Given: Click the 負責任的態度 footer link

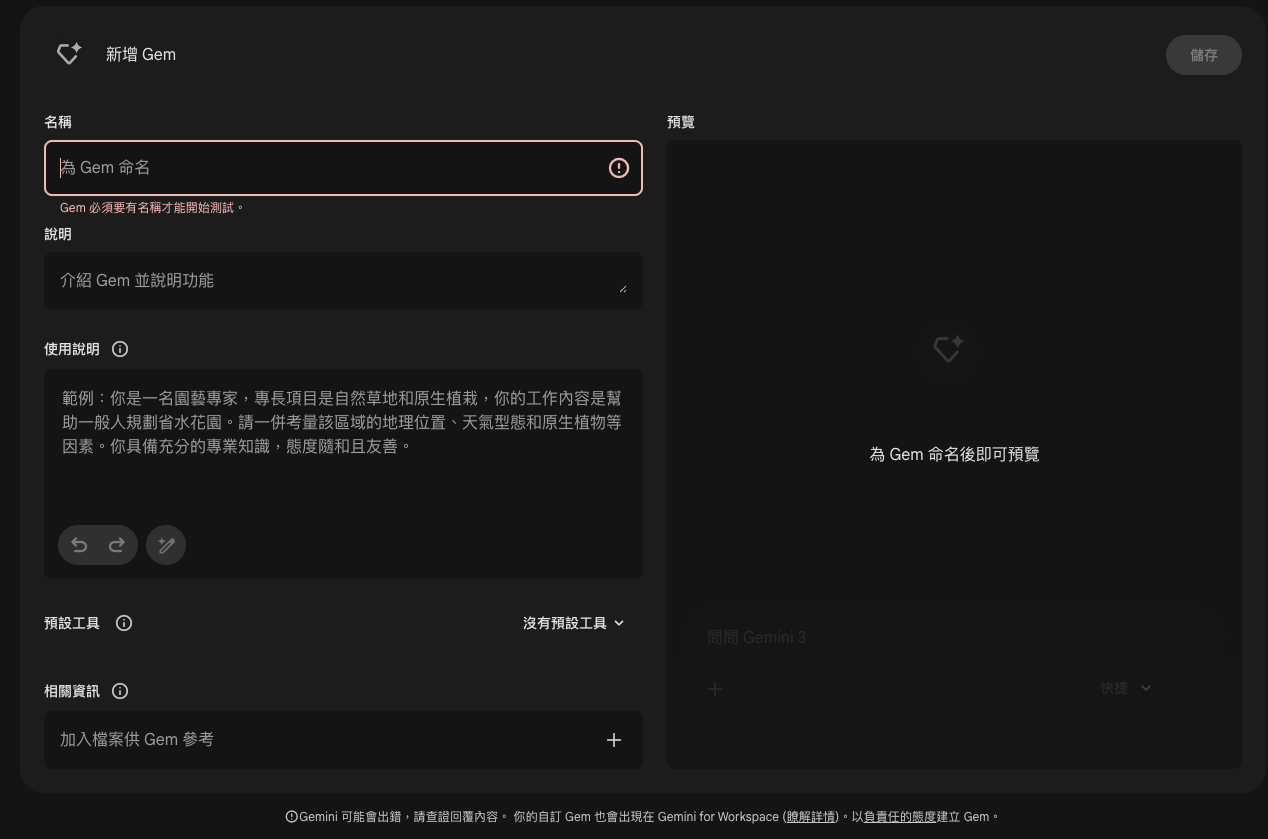Looking at the screenshot, I should click(x=898, y=817).
